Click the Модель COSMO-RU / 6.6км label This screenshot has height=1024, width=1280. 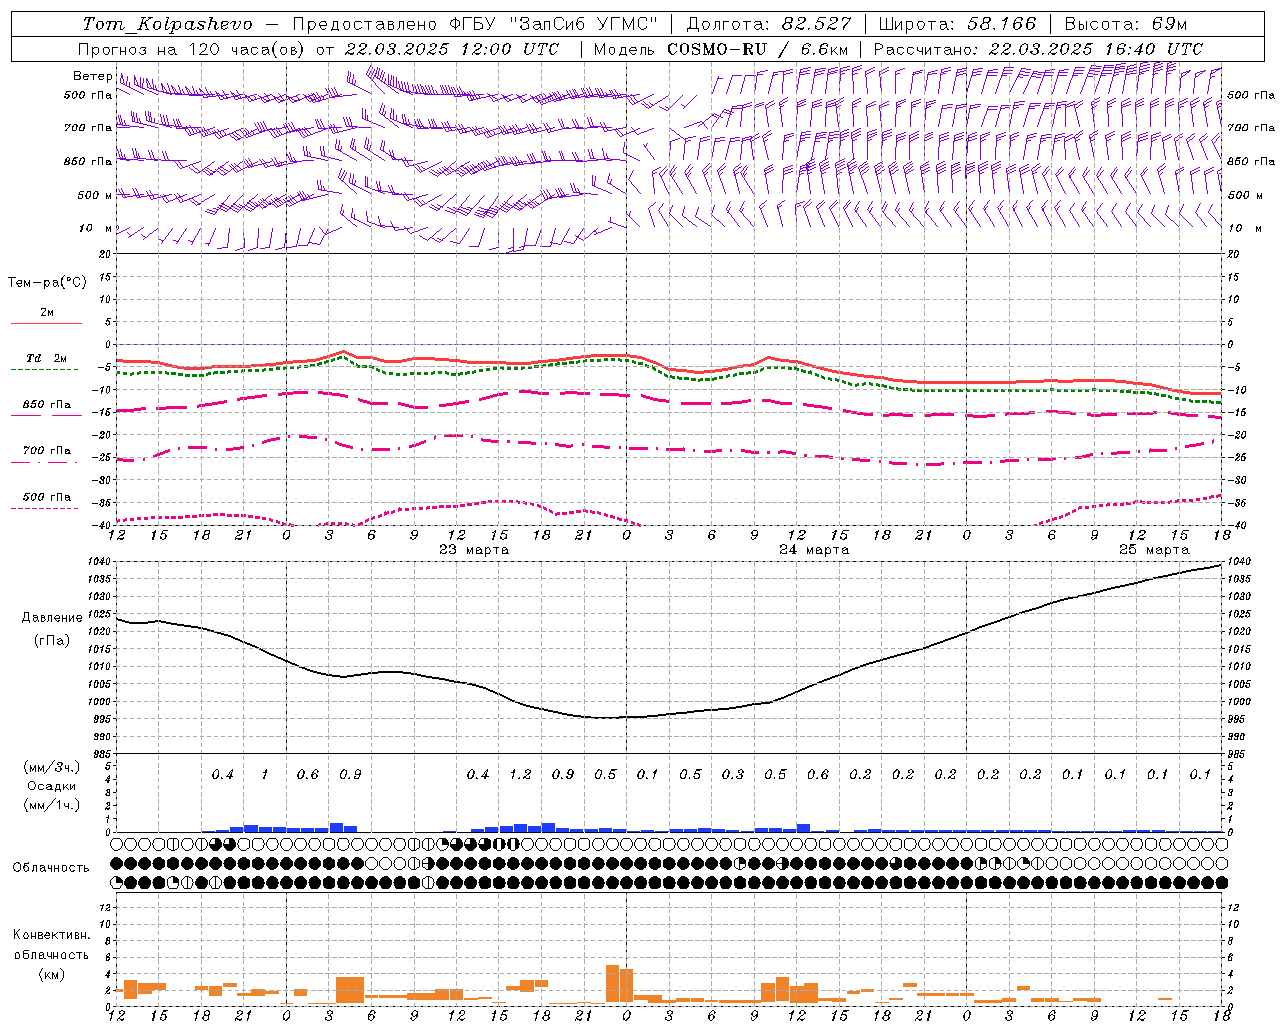point(721,49)
